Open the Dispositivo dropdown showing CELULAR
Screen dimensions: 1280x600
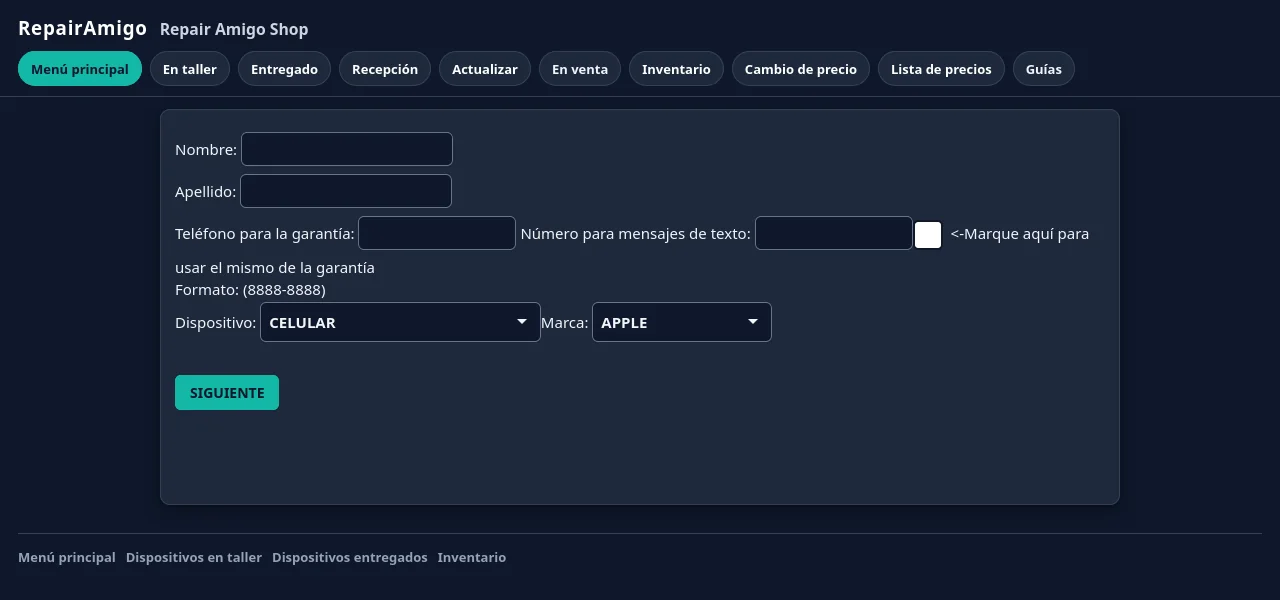pyautogui.click(x=400, y=322)
